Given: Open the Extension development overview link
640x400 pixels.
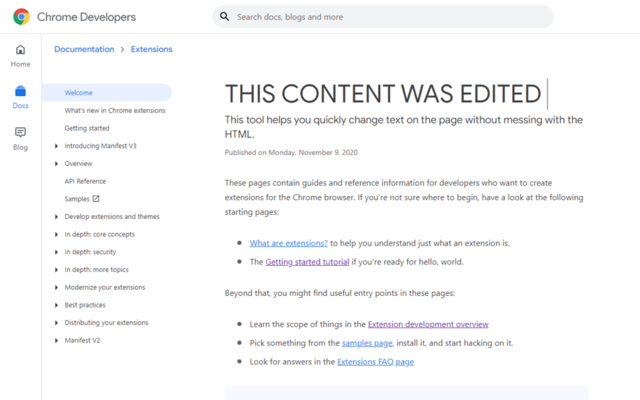Looking at the screenshot, I should [x=428, y=324].
